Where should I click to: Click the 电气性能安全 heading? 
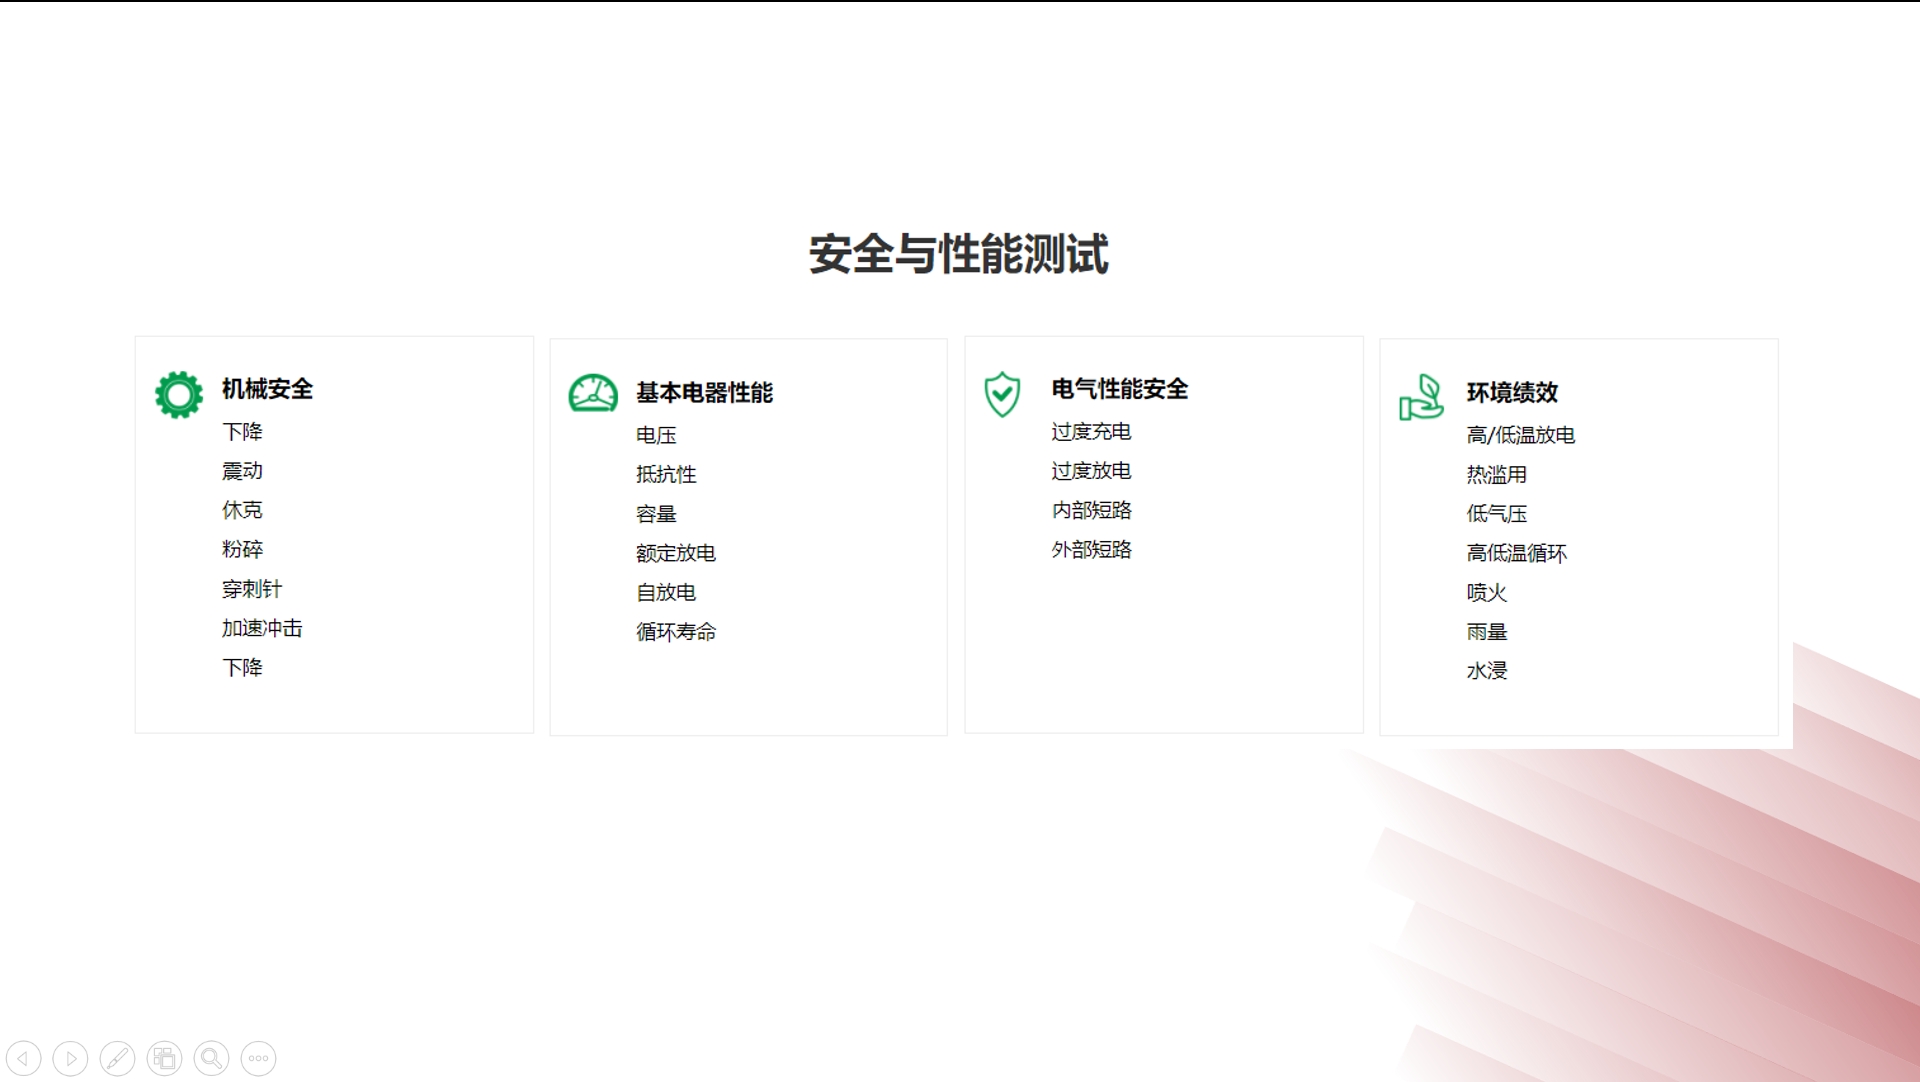1119,389
